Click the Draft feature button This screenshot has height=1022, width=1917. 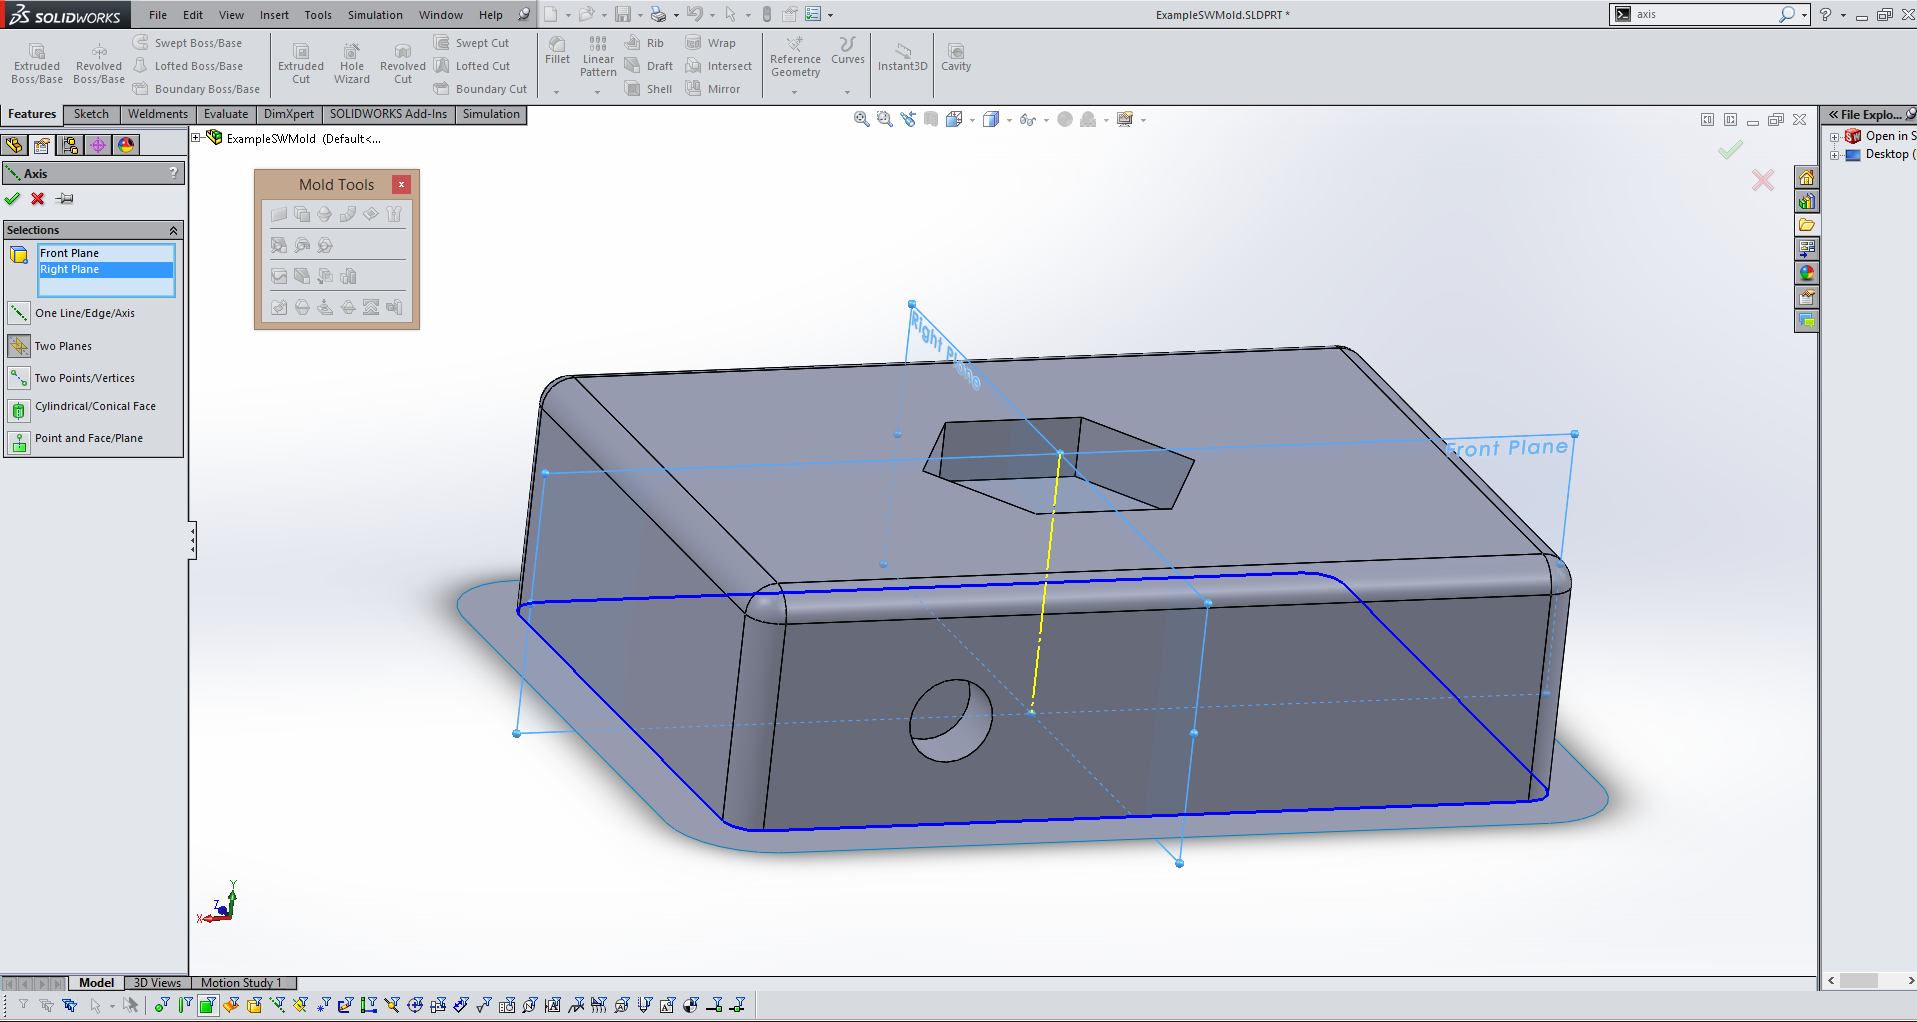(649, 66)
